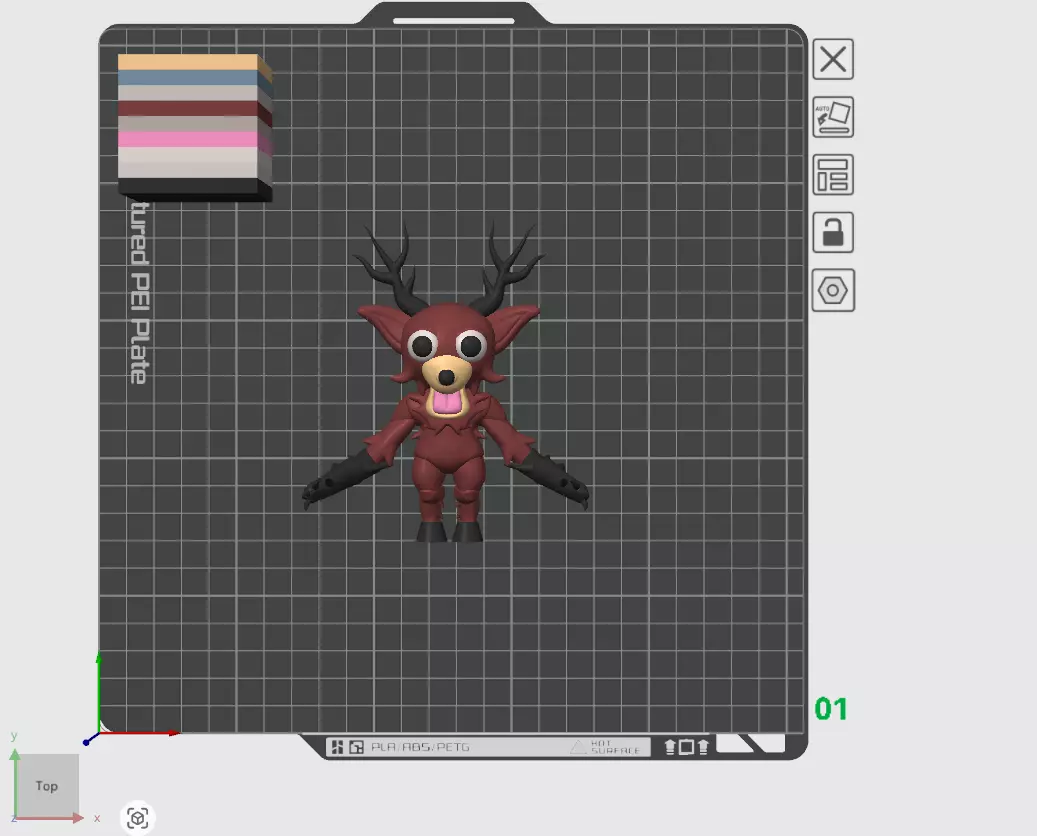1037x836 pixels.
Task: Select the striped color block object
Action: pos(195,127)
